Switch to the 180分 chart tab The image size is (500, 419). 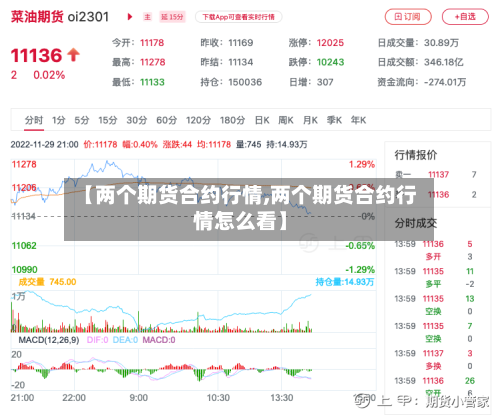coord(232,120)
